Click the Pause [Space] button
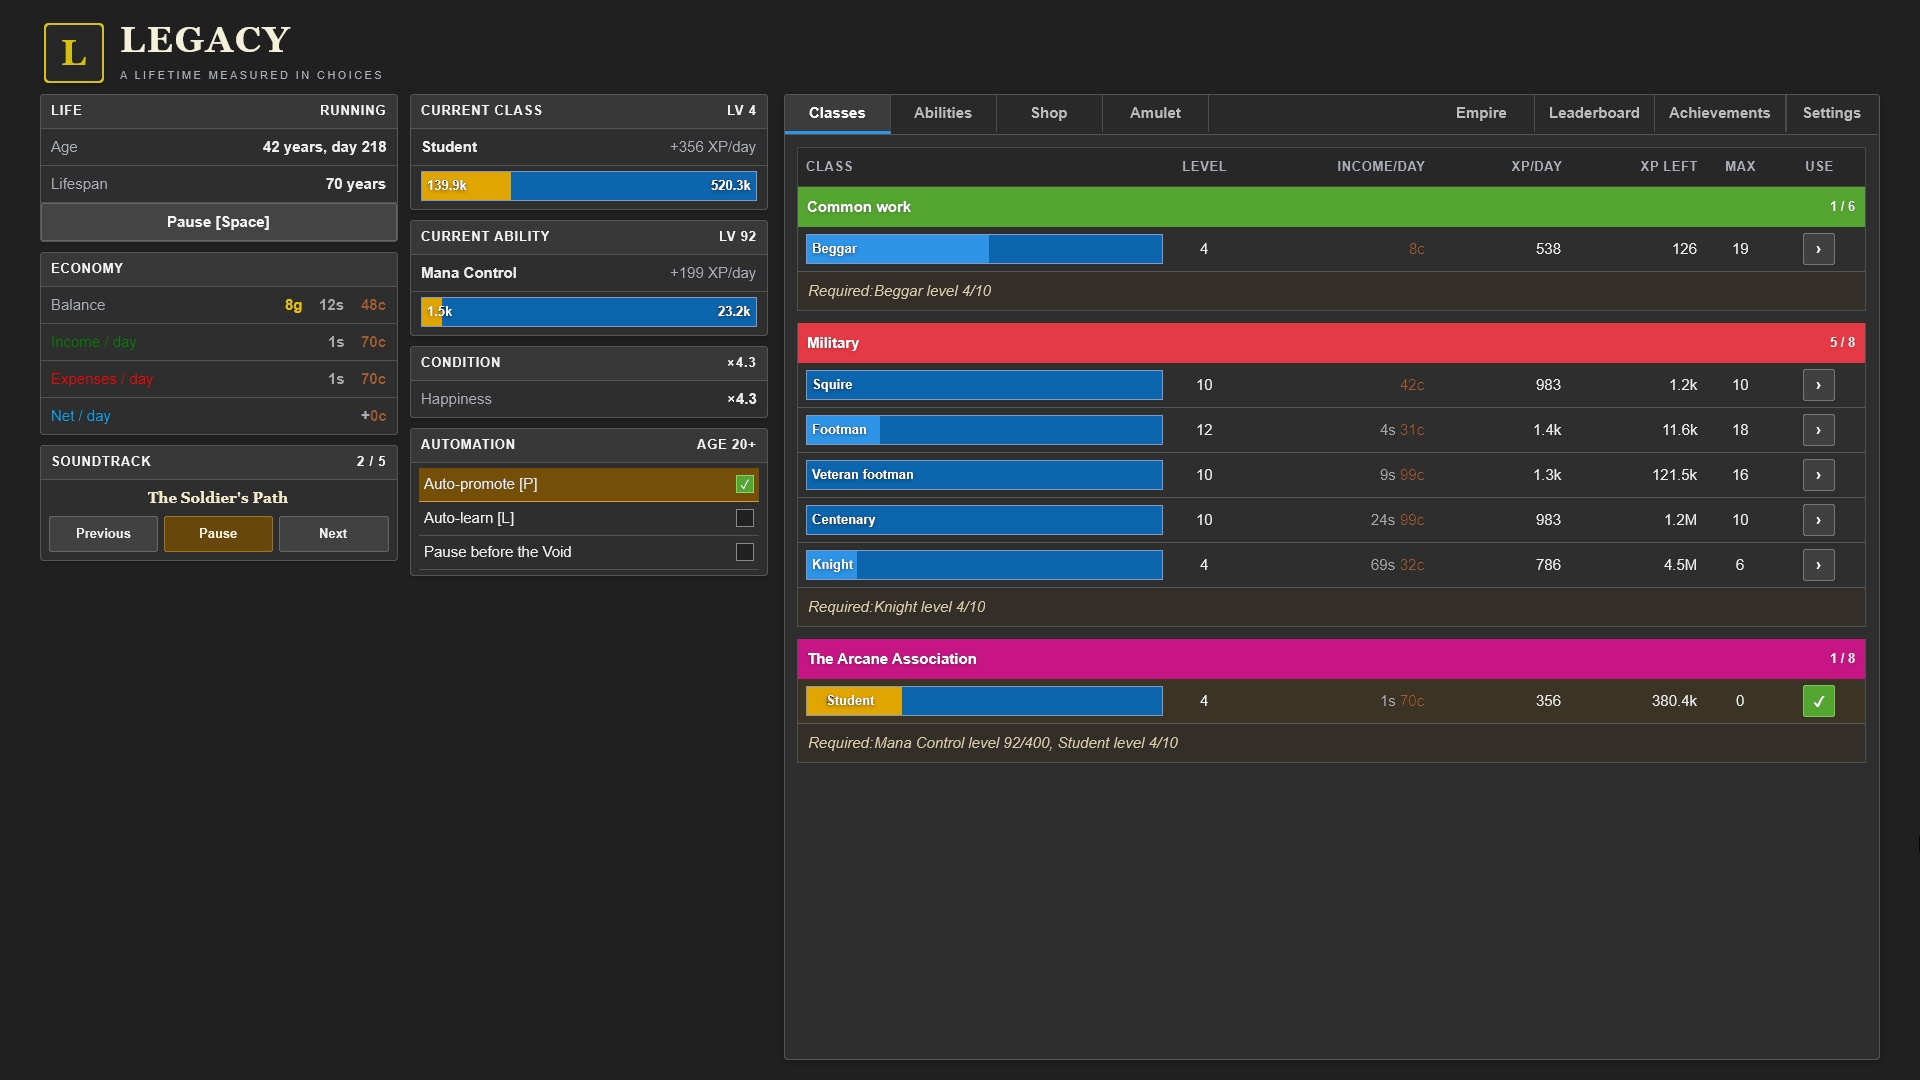1920x1080 pixels. point(218,222)
